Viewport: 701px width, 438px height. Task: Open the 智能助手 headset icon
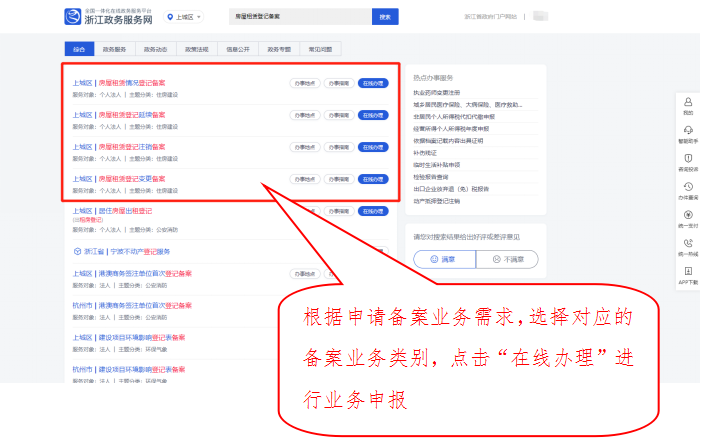click(688, 130)
